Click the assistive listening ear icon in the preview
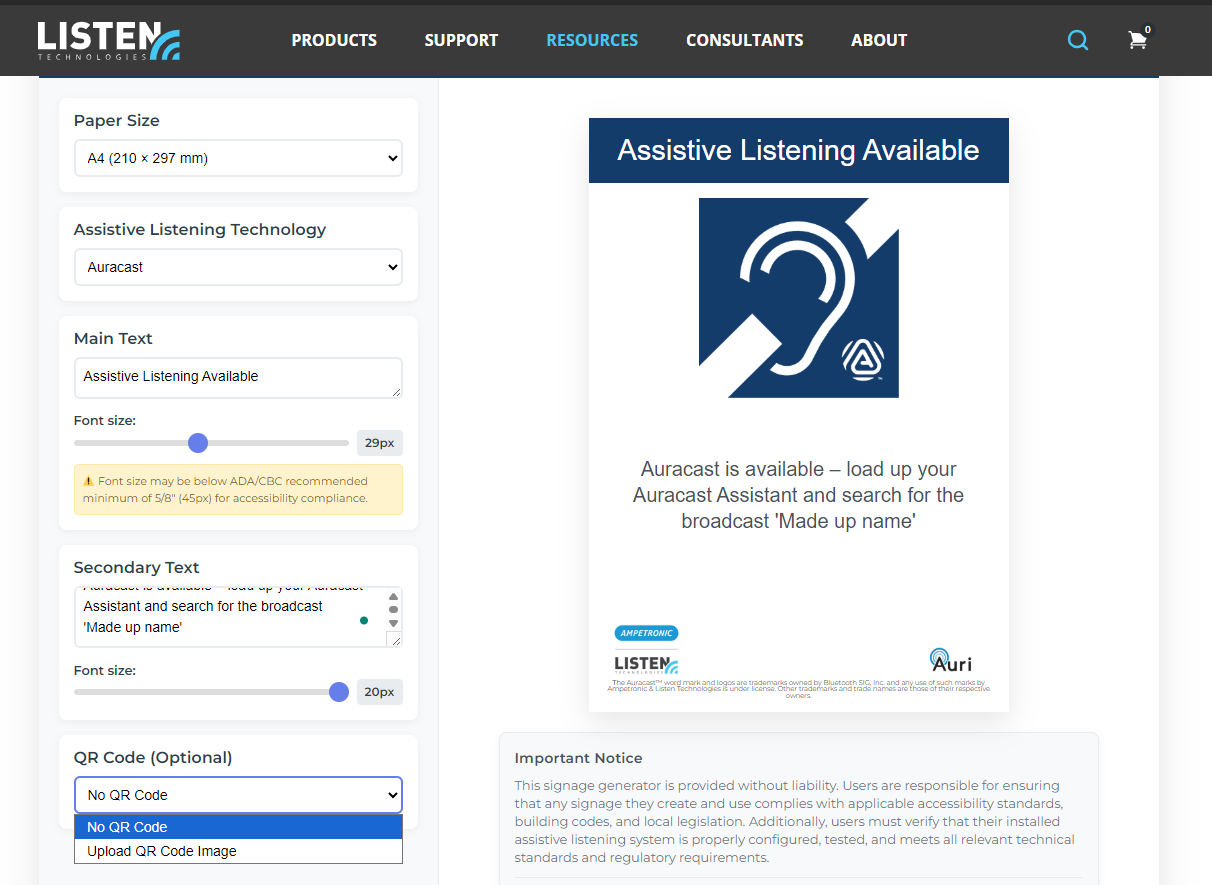 (x=798, y=297)
